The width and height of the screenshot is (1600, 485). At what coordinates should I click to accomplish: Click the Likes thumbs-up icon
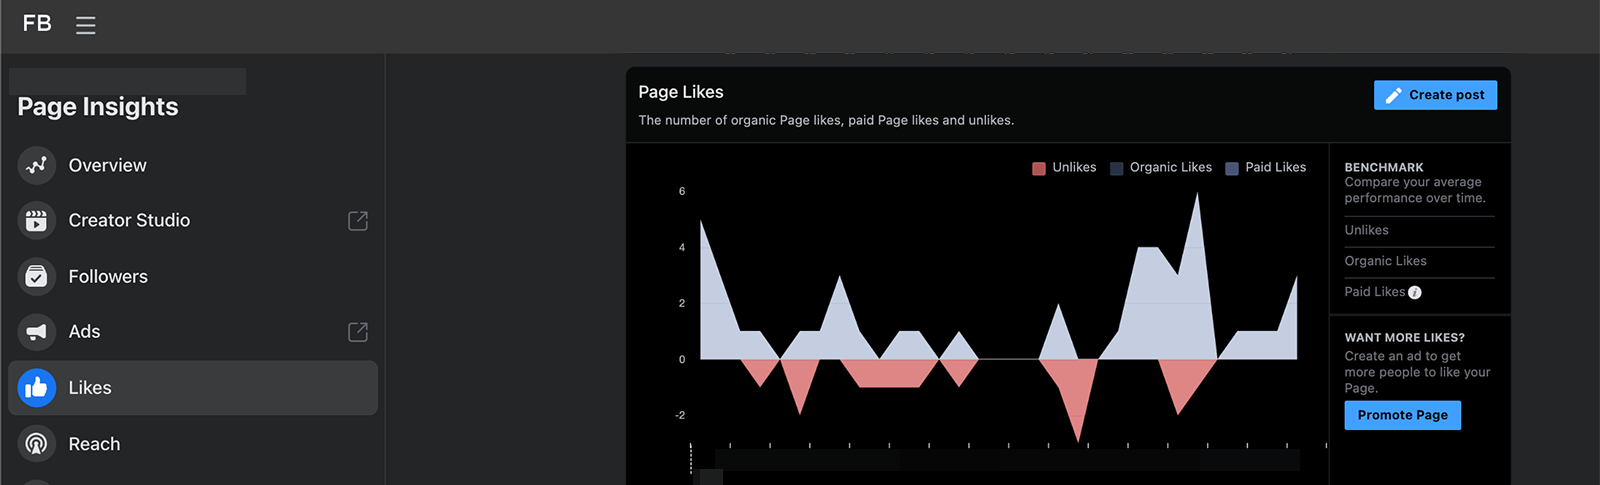(36, 388)
